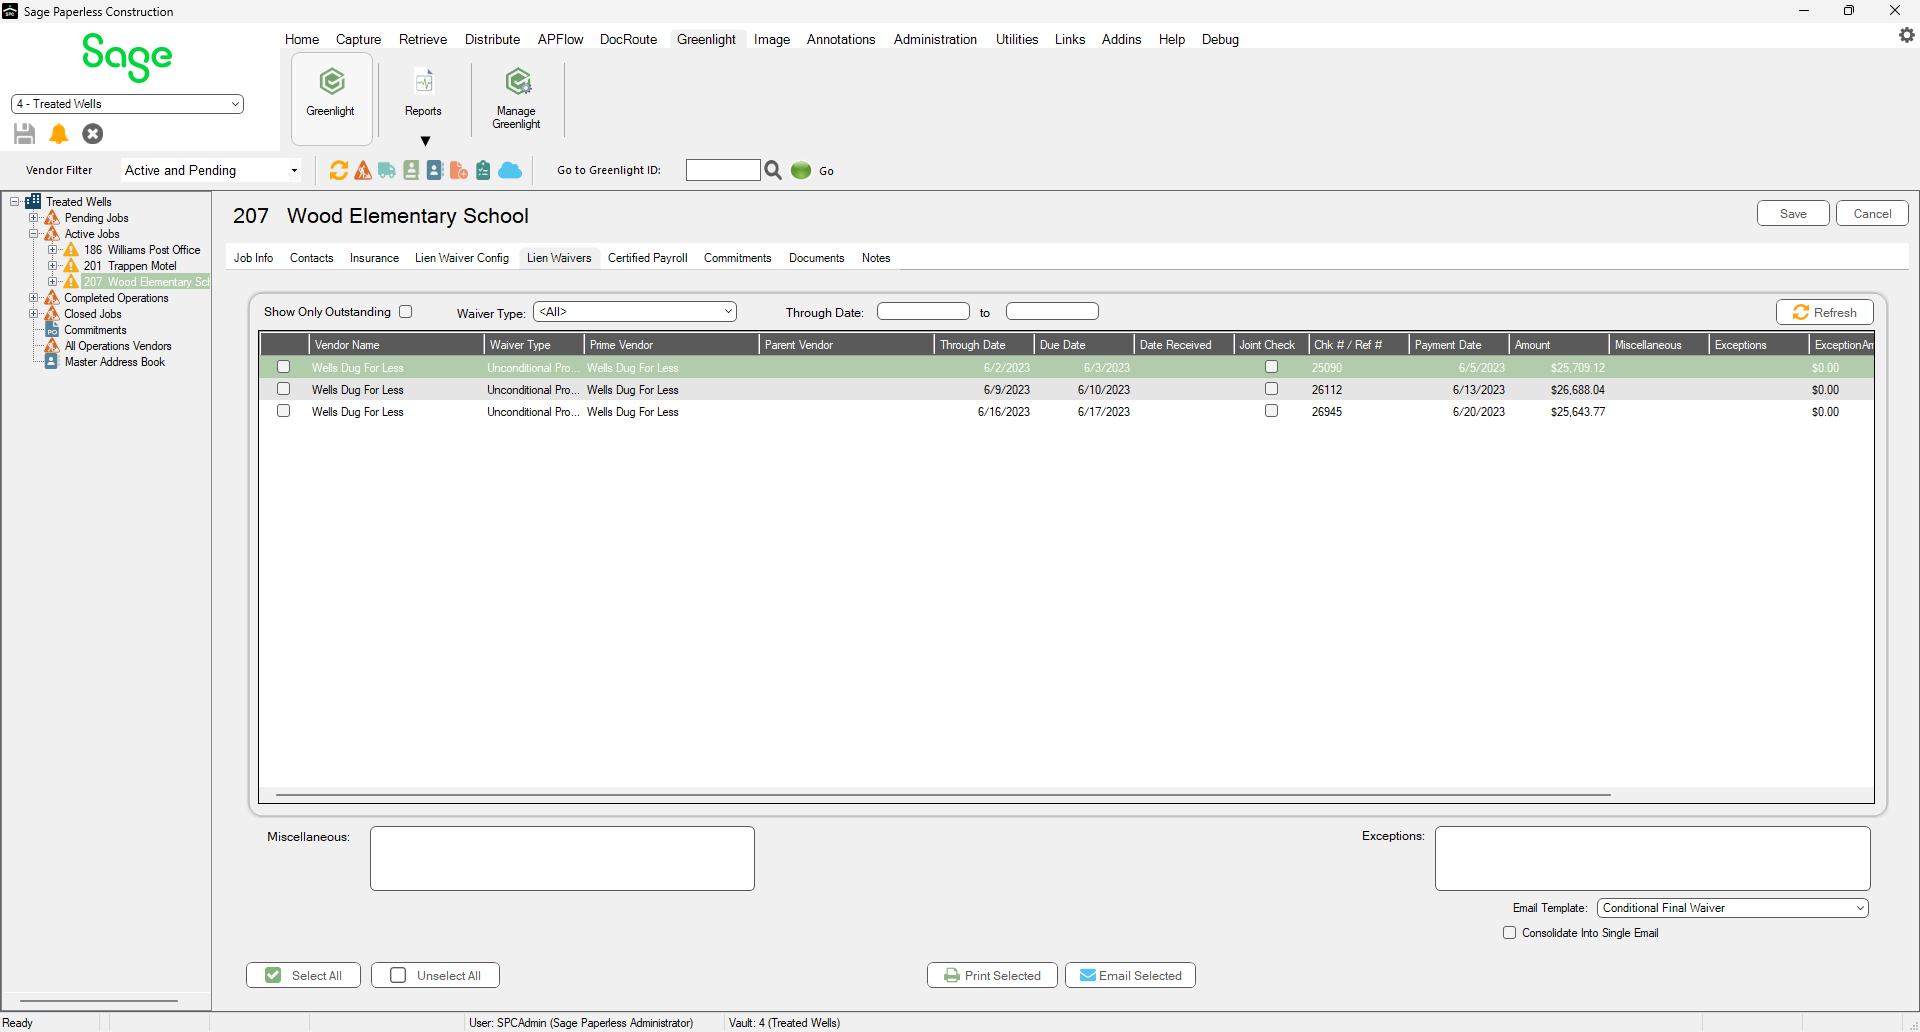
Task: Click the orange notification bell icon
Action: 59,134
